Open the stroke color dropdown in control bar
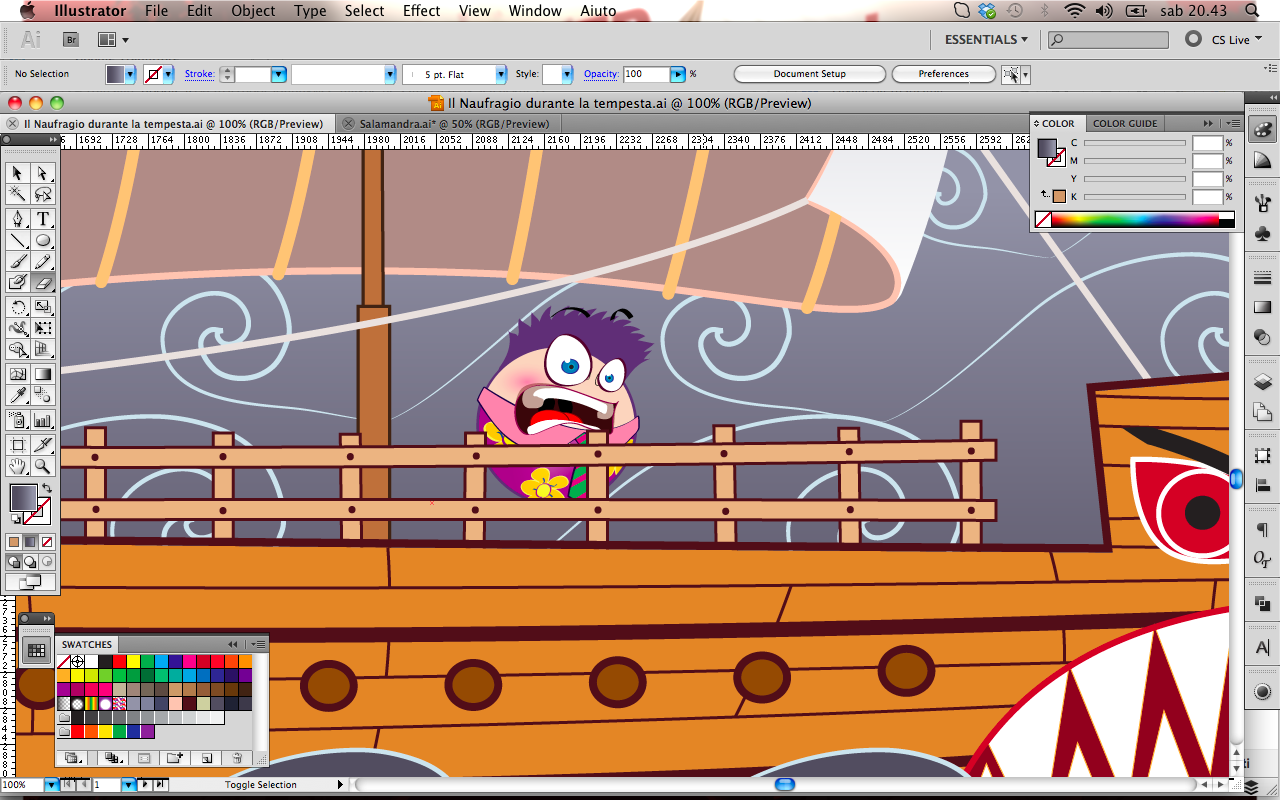This screenshot has width=1280, height=800. pos(168,74)
